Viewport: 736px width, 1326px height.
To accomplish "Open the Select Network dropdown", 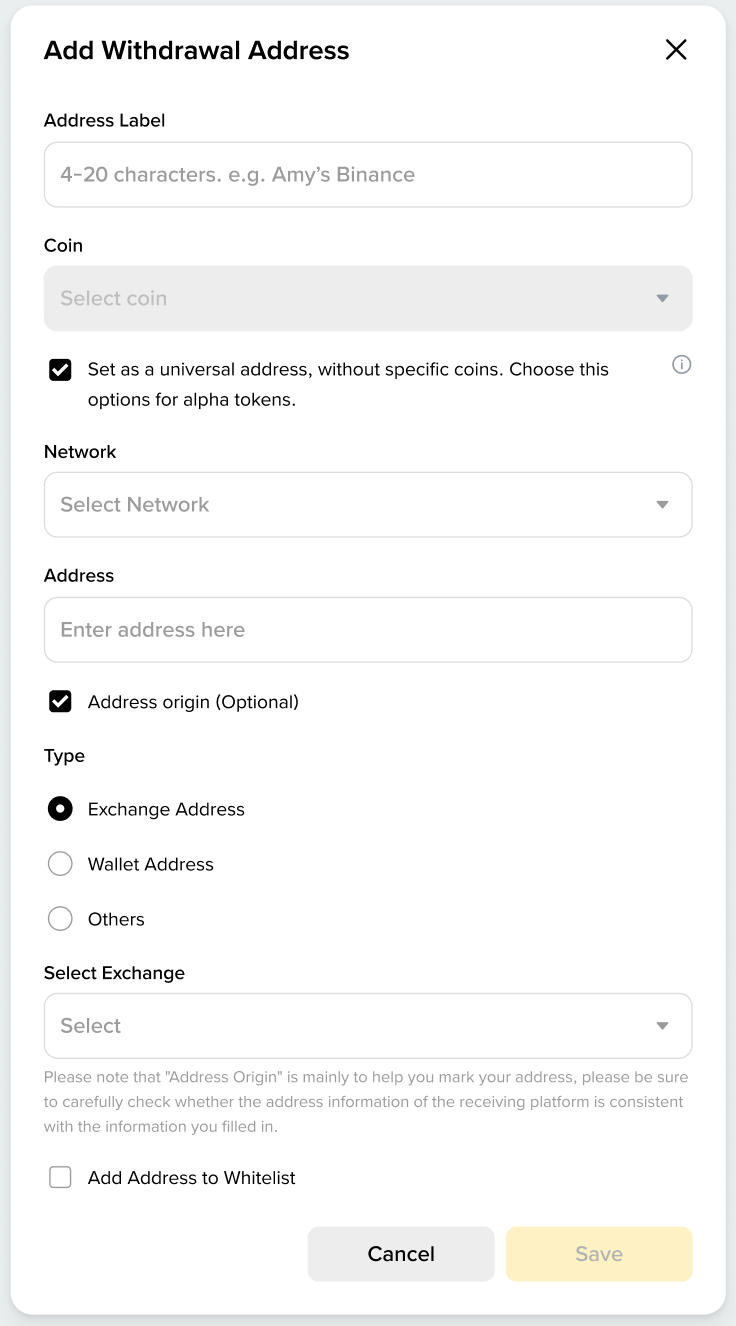I will point(368,505).
